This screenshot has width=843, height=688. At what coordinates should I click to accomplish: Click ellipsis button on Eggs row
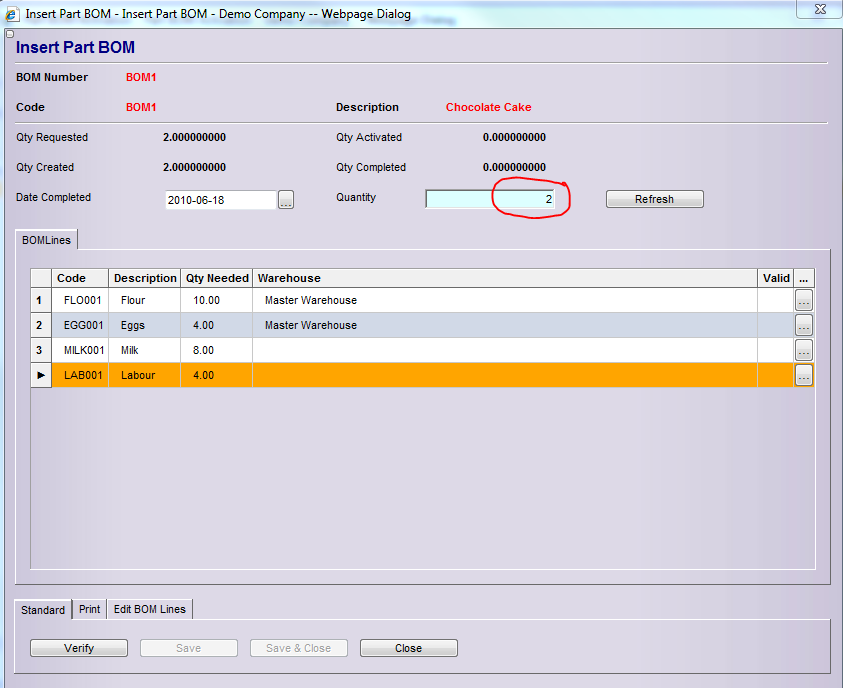[804, 325]
